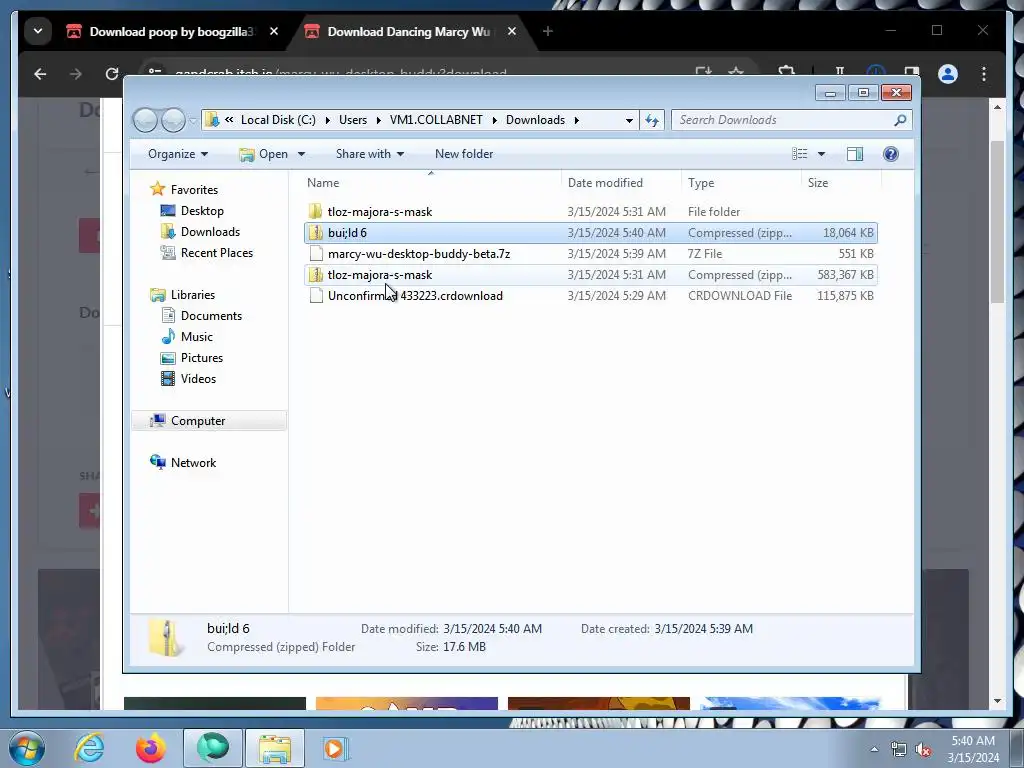Switch to Download poop by boogzilla tab
Image resolution: width=1024 pixels, height=768 pixels.
171,31
